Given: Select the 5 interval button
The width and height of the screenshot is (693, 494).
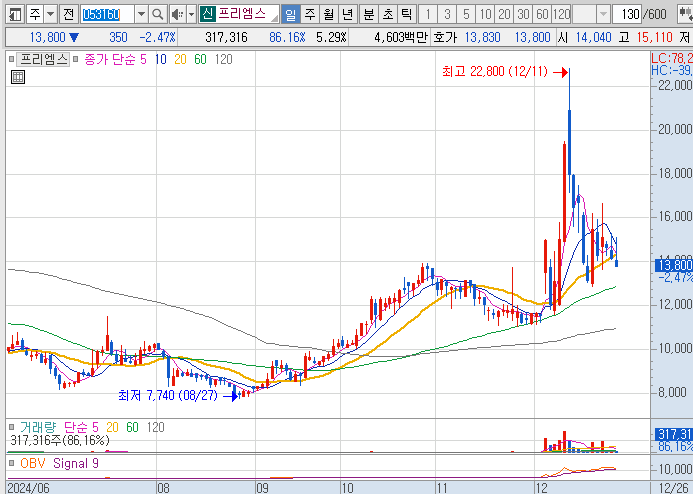Looking at the screenshot, I should (466, 15).
